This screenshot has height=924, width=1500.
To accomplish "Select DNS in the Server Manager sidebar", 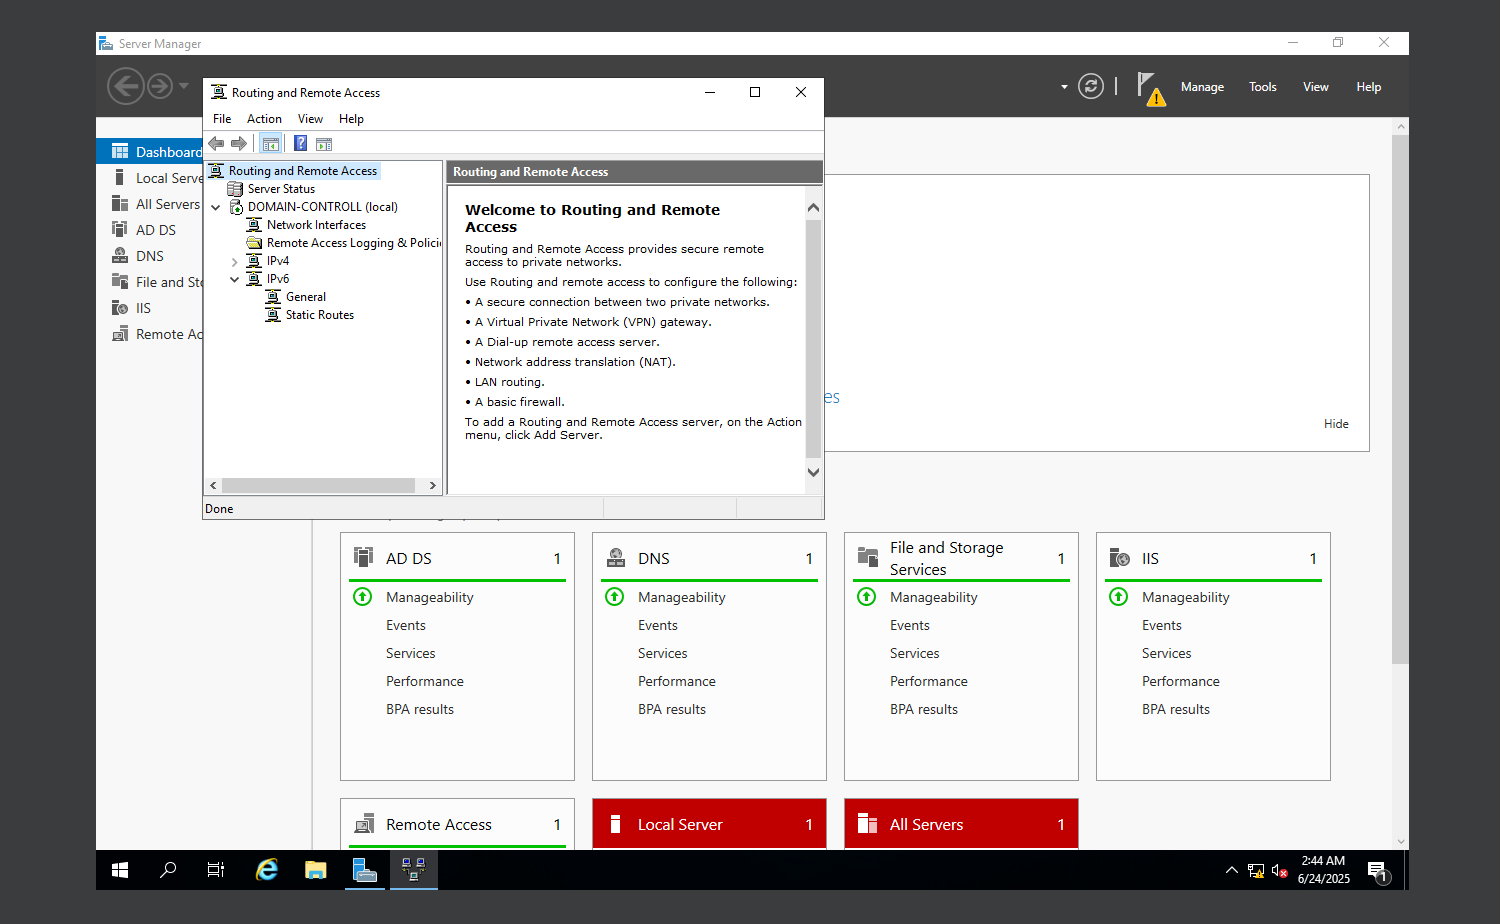I will (150, 256).
